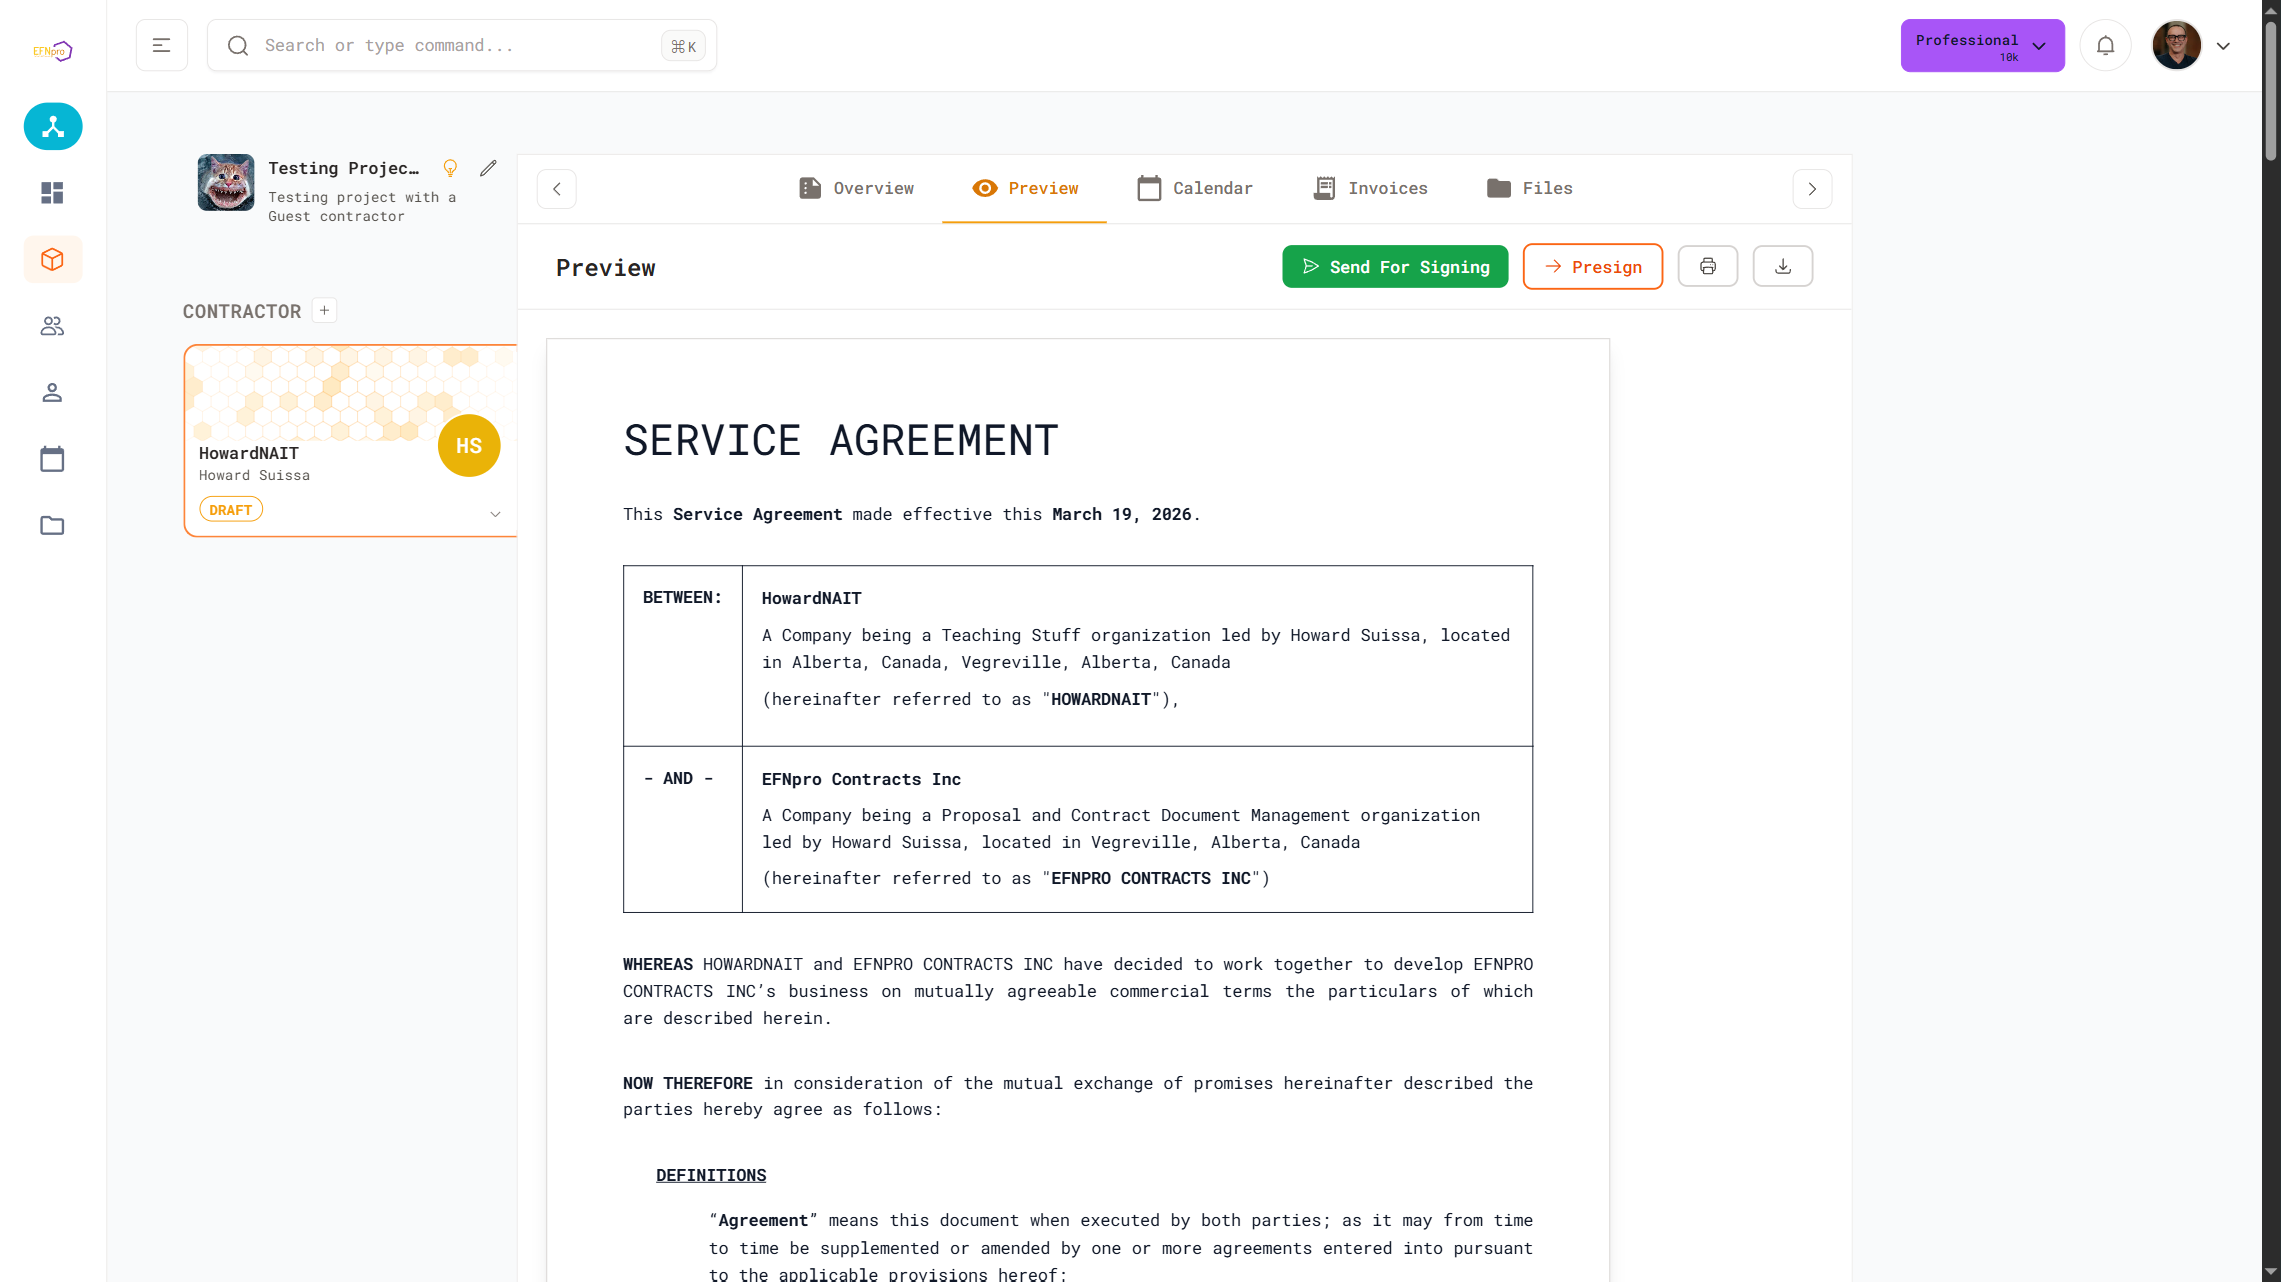Open the folder icon in sidebar
This screenshot has height=1282, width=2281.
[x=52, y=526]
